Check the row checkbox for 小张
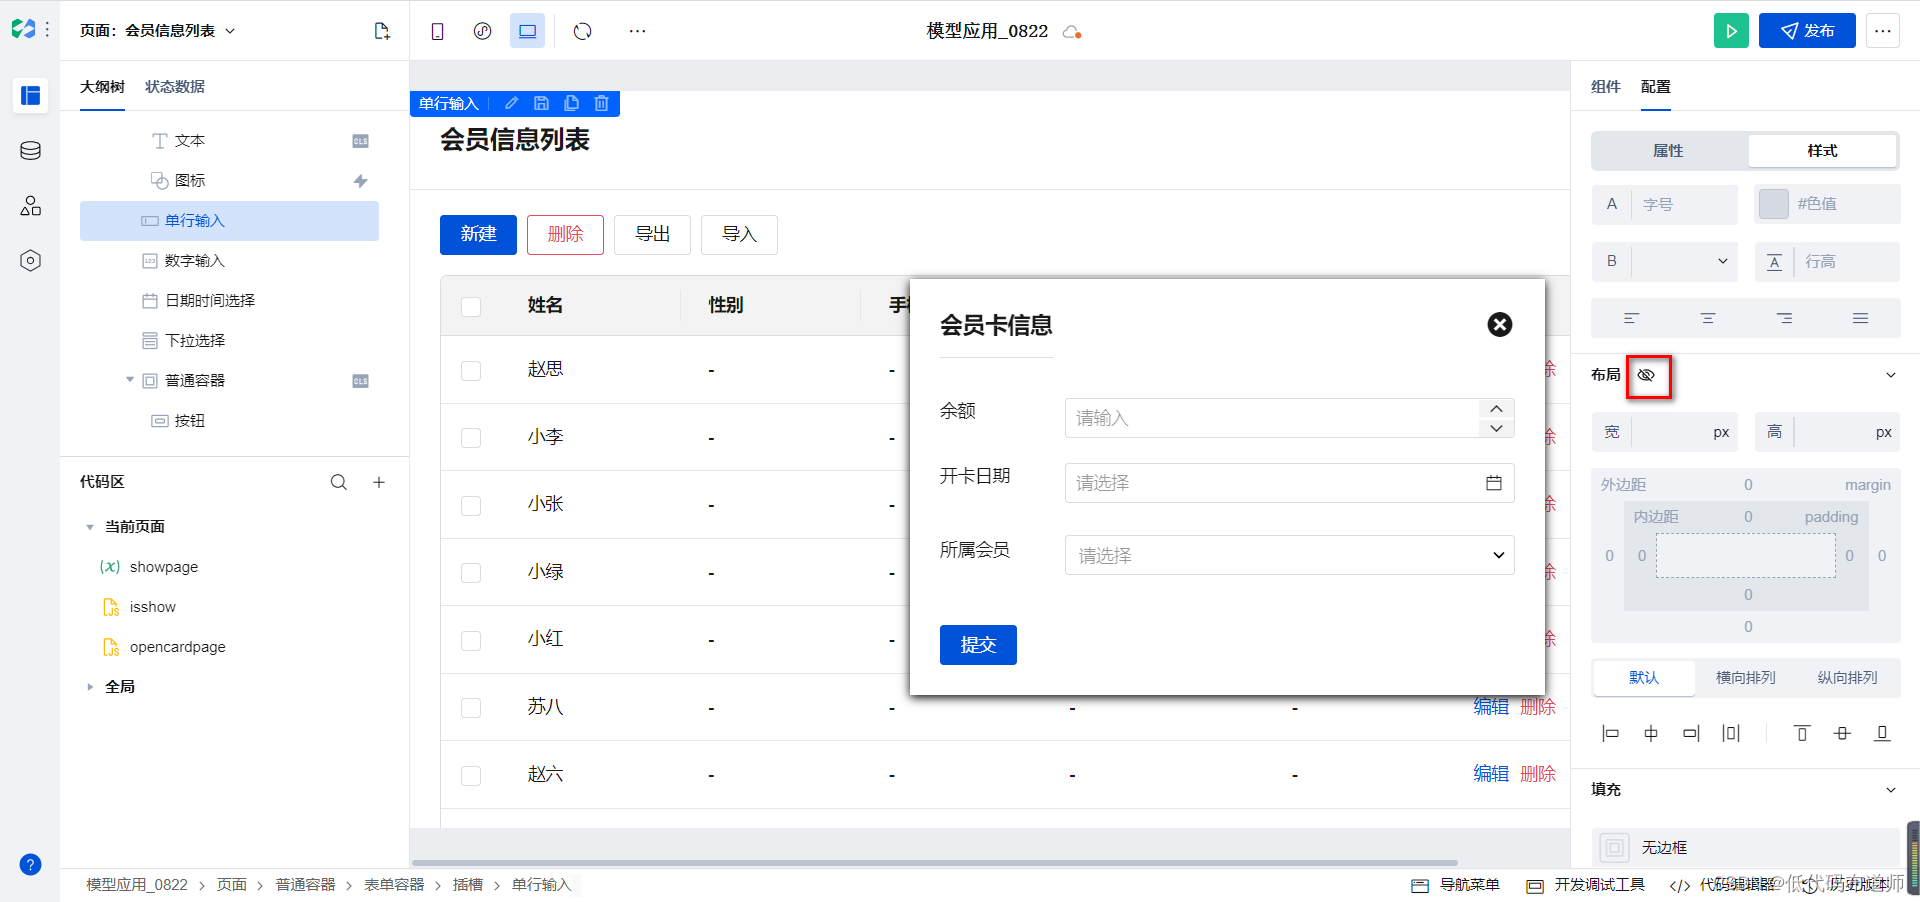1920x902 pixels. [x=471, y=505]
